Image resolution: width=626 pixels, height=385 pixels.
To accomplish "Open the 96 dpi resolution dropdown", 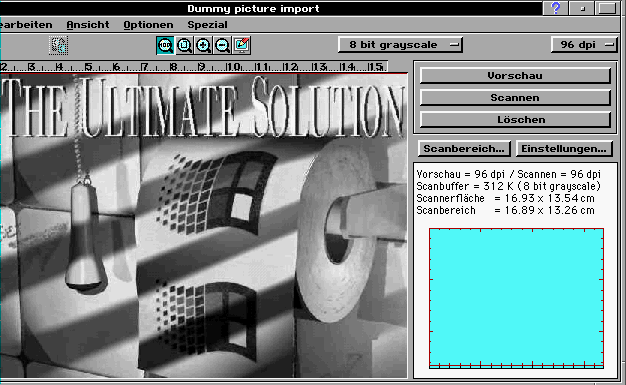I will (584, 45).
